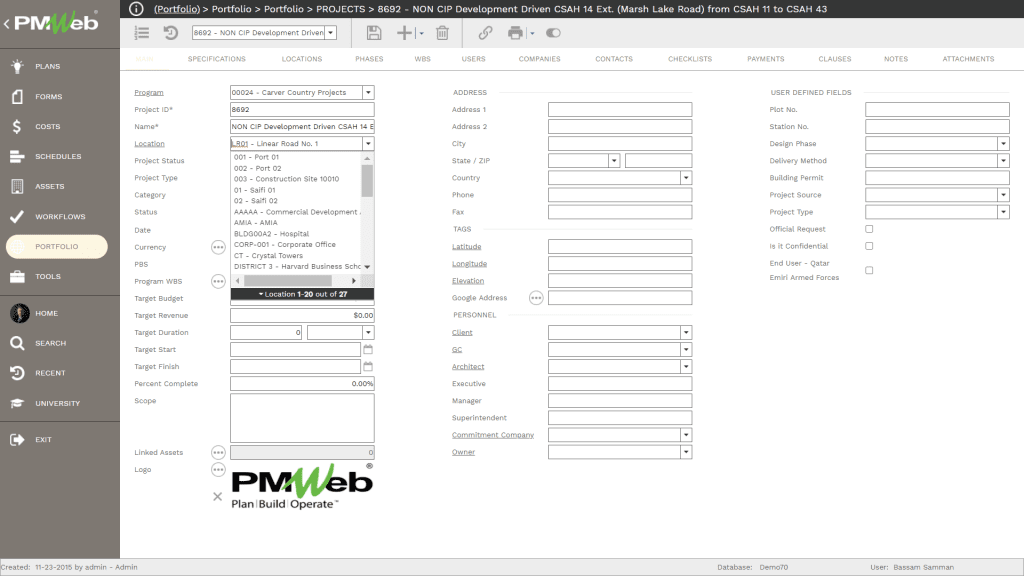Switch to Locations tab
The height and width of the screenshot is (576, 1024).
coord(302,59)
